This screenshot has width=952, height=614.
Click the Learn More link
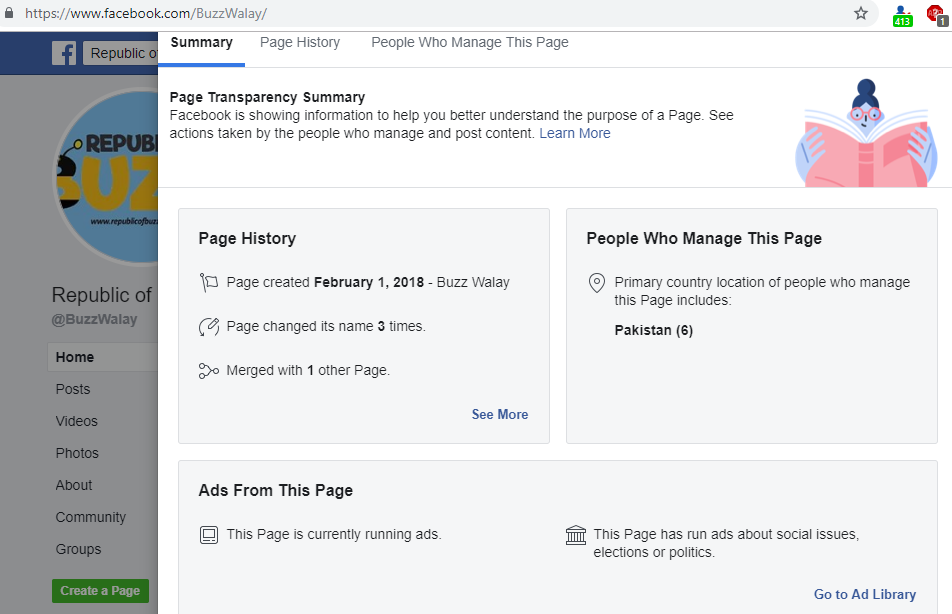[574, 133]
